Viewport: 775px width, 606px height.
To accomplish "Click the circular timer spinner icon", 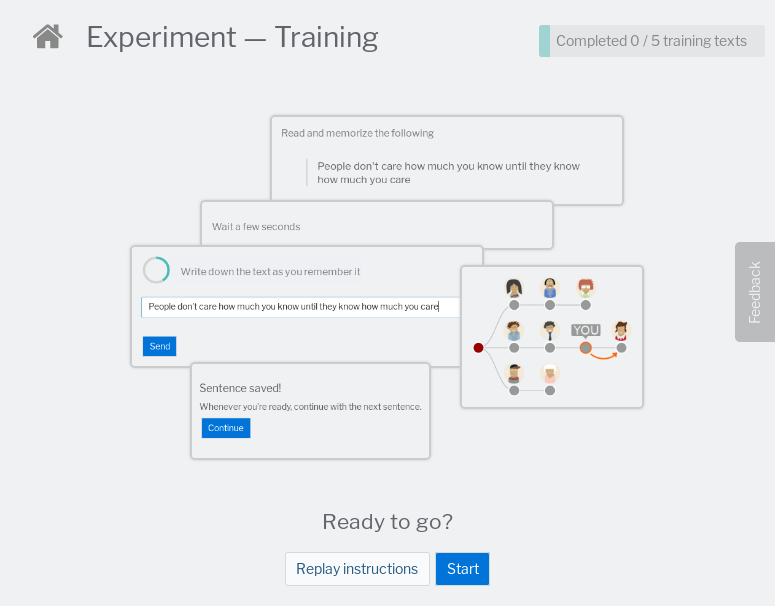I will tap(156, 270).
